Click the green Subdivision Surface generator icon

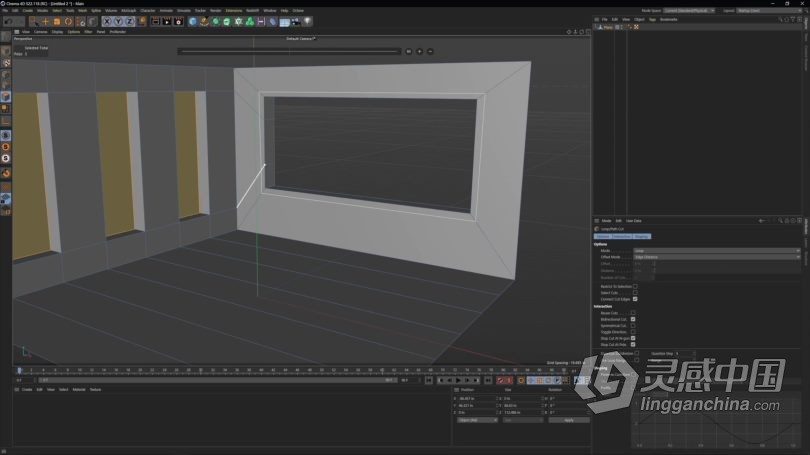point(216,22)
